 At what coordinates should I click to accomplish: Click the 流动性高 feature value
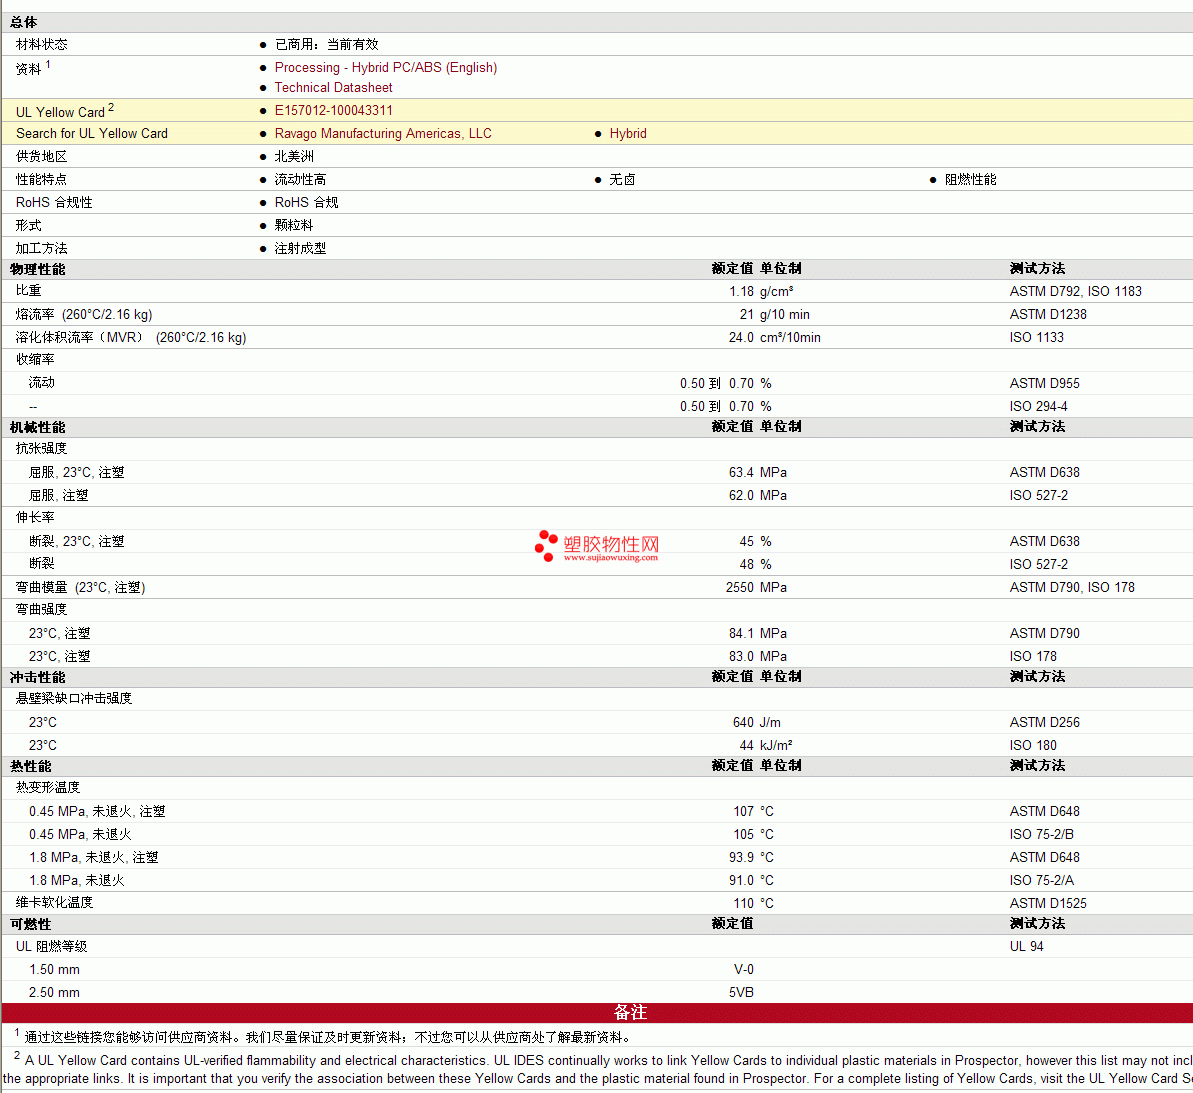[301, 180]
